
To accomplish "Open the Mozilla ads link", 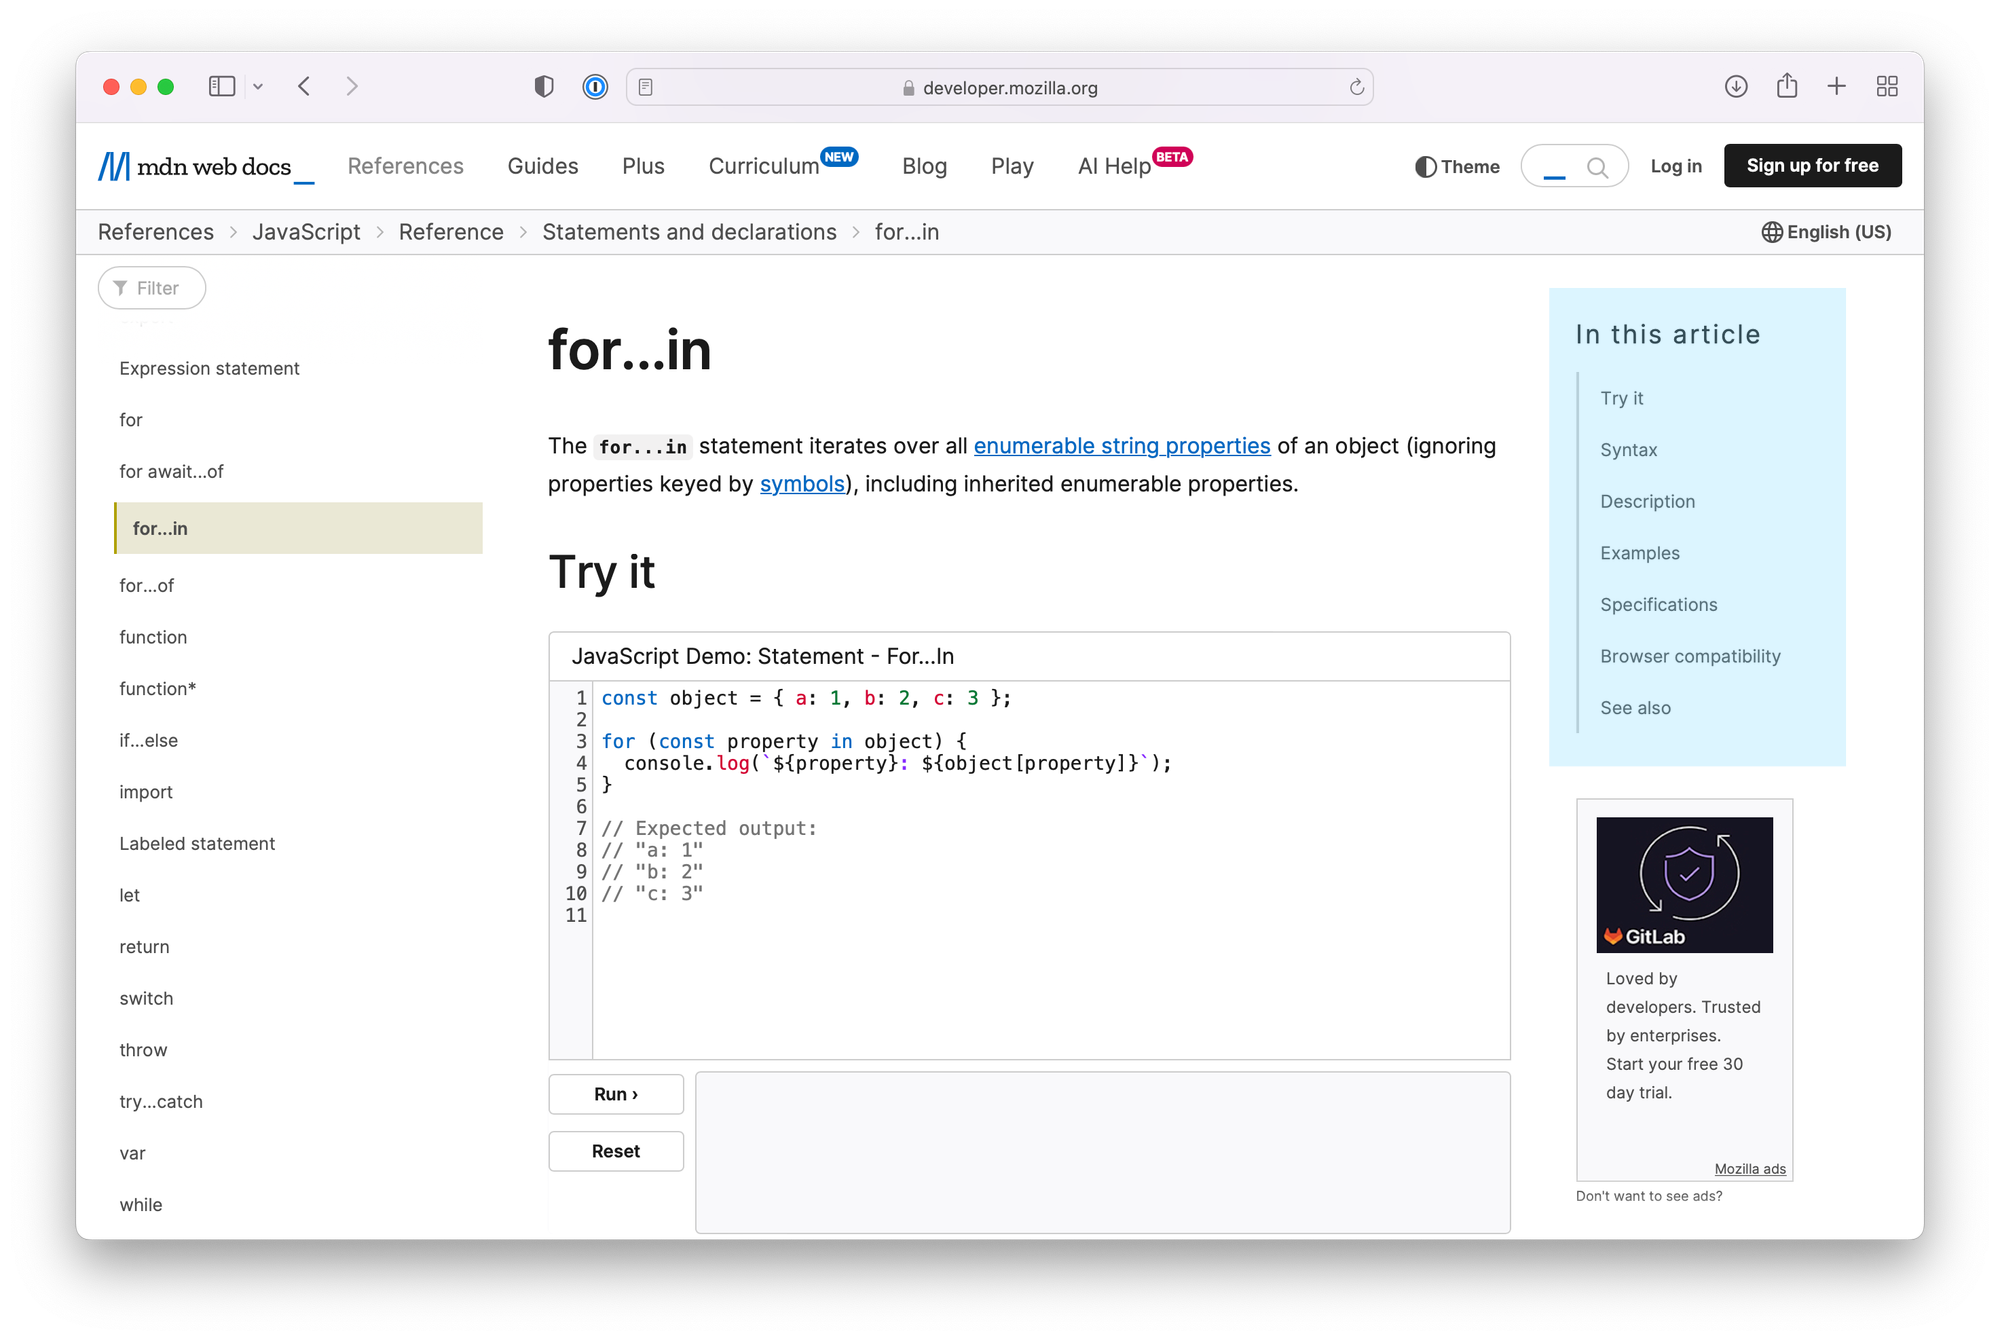I will tap(1749, 1169).
